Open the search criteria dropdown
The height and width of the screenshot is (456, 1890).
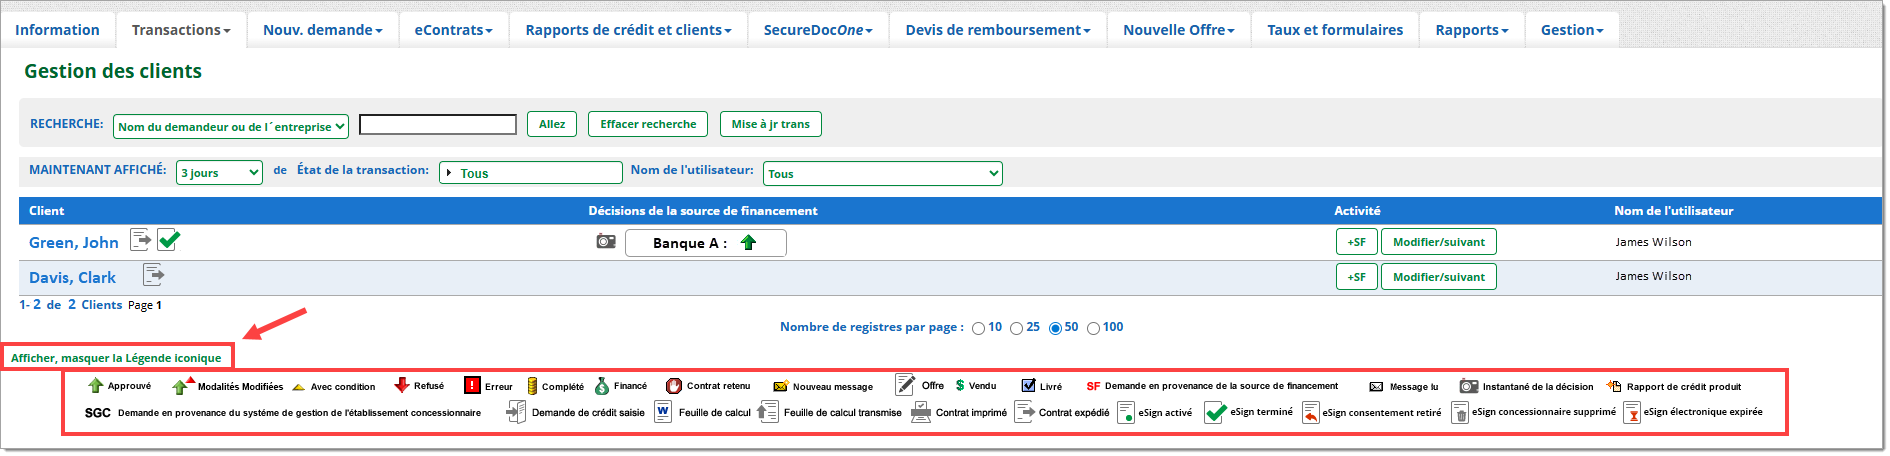231,126
